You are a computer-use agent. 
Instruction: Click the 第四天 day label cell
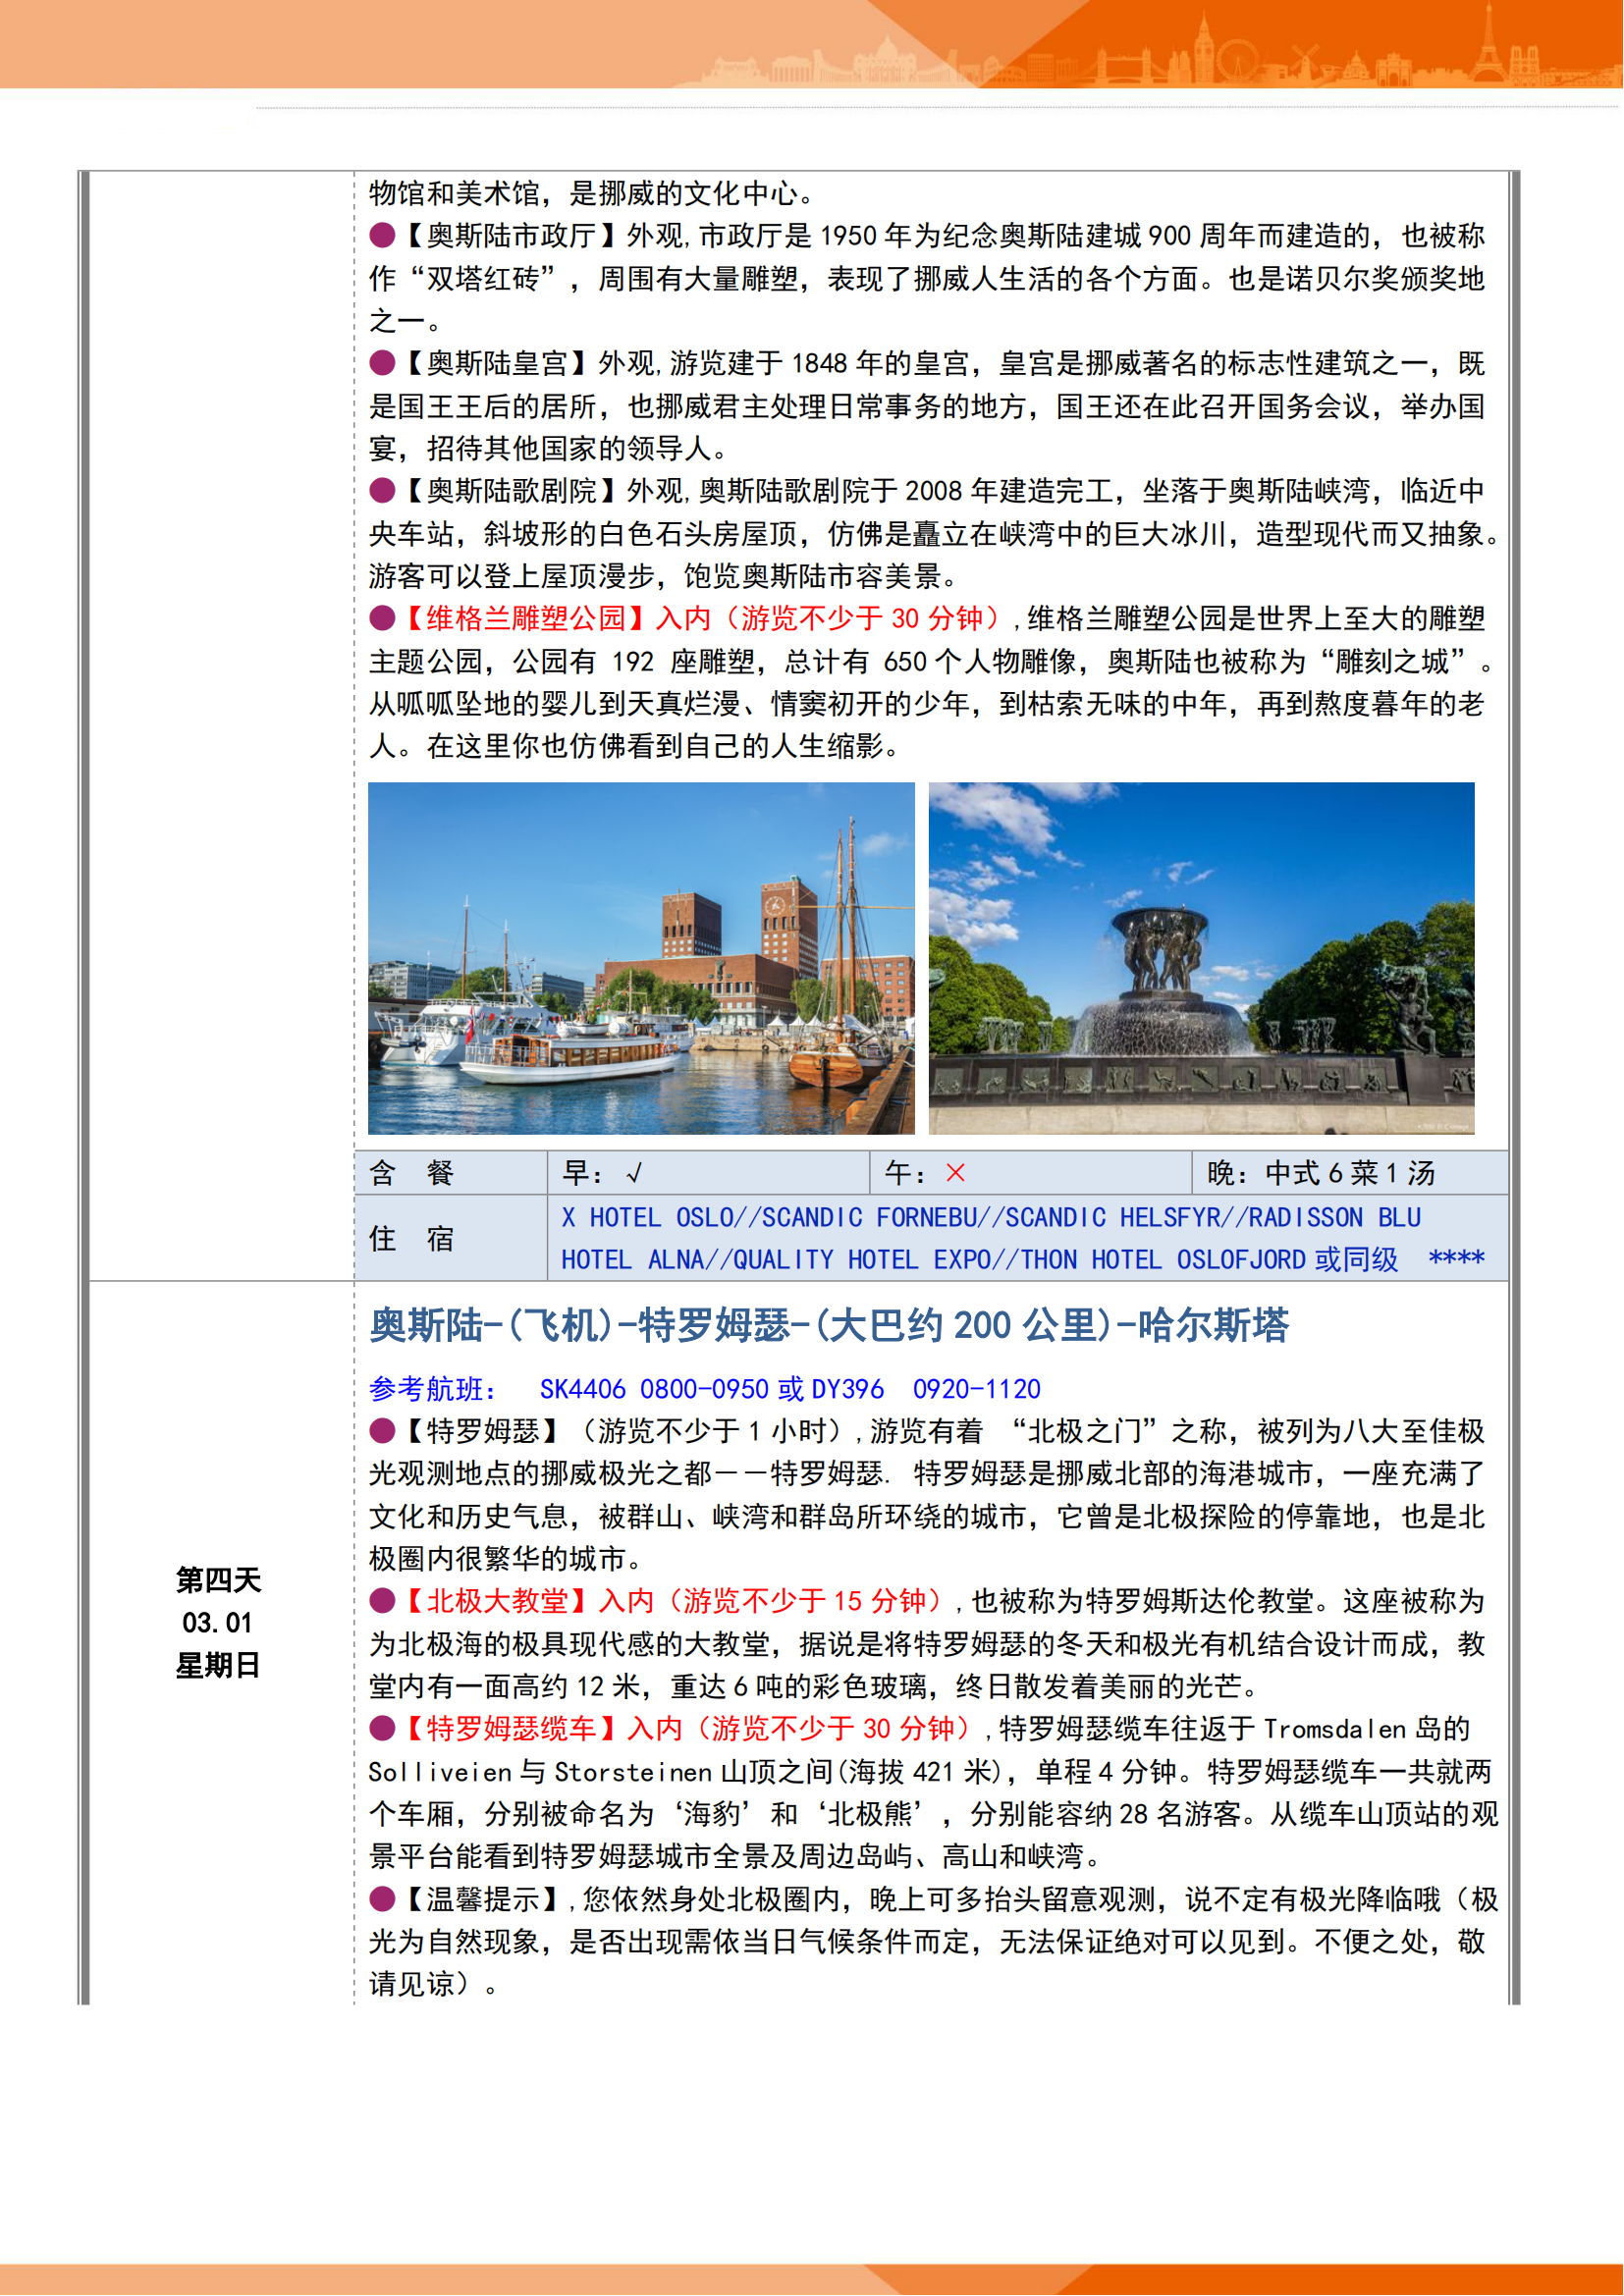pos(218,1580)
